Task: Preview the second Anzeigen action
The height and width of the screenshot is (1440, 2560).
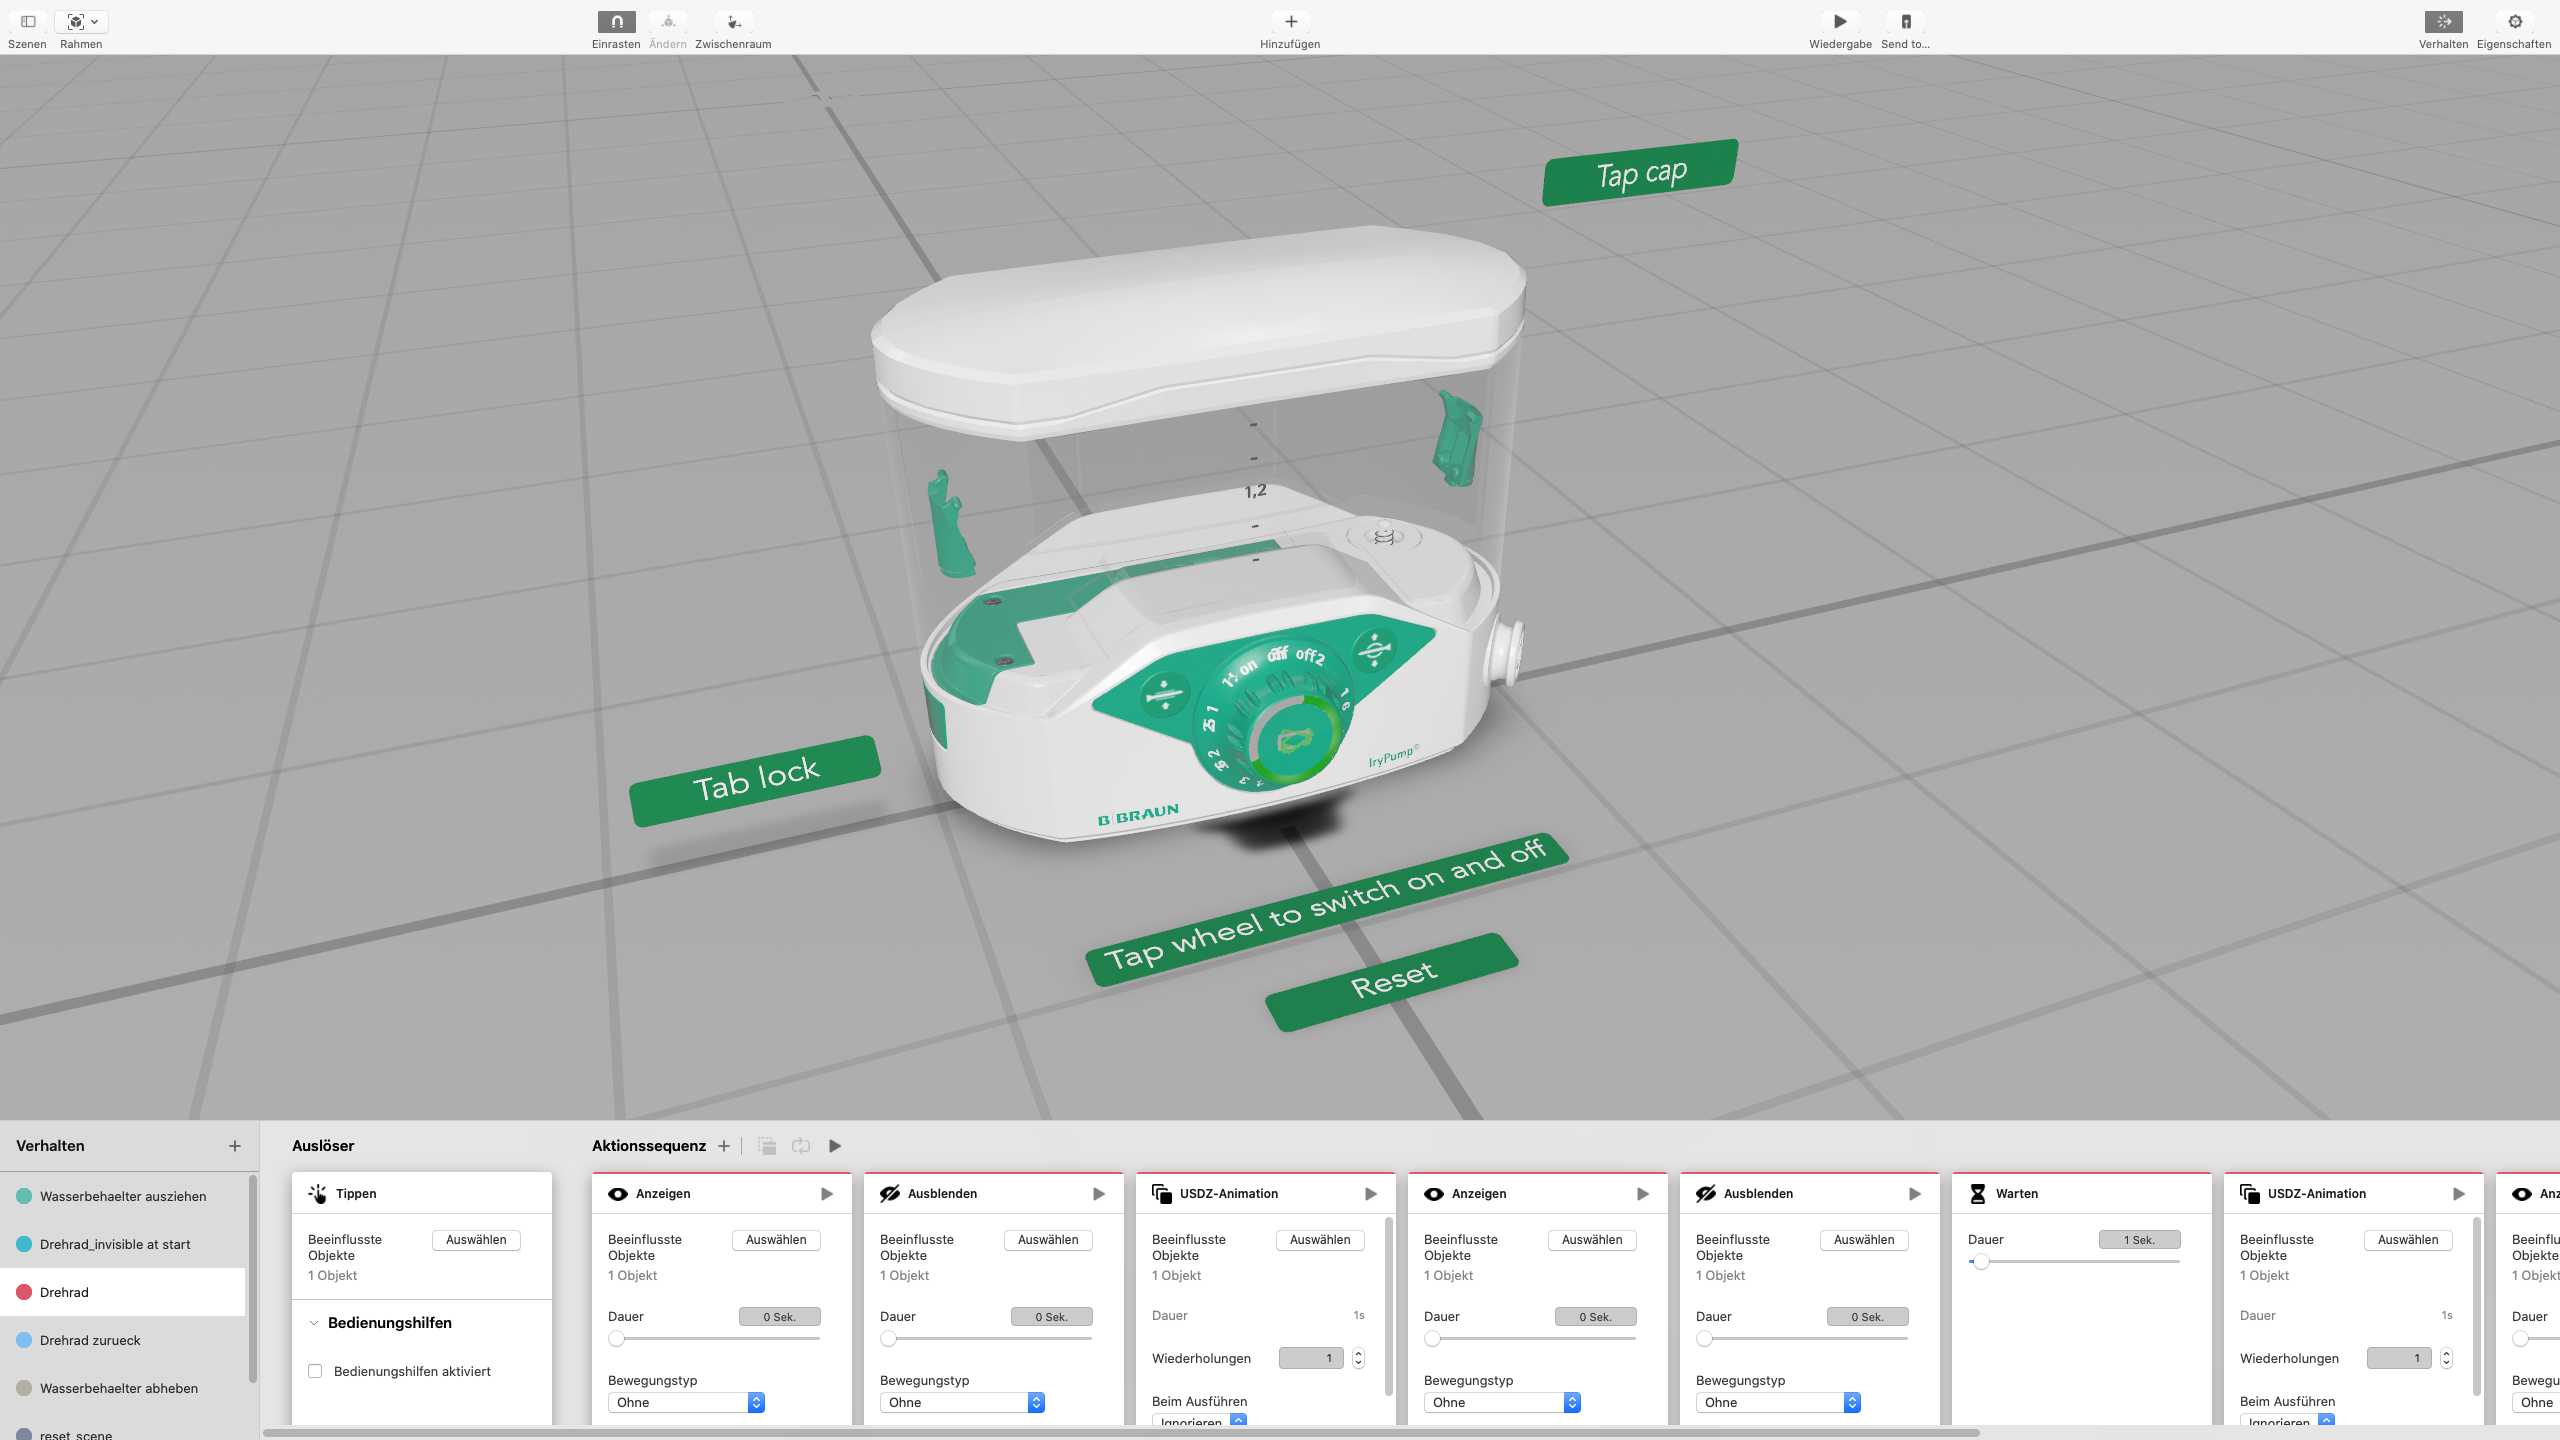Action: coord(1643,1194)
